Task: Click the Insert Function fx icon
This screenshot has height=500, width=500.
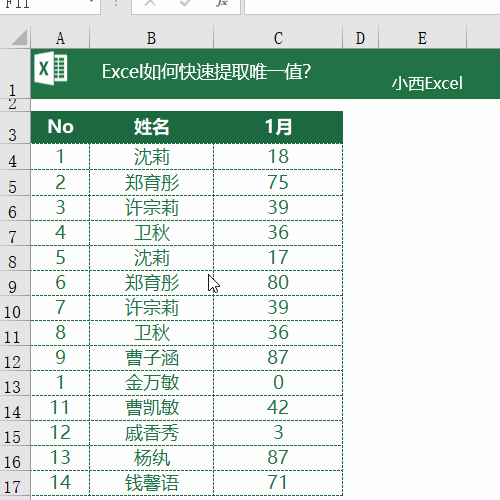Action: pos(221,3)
